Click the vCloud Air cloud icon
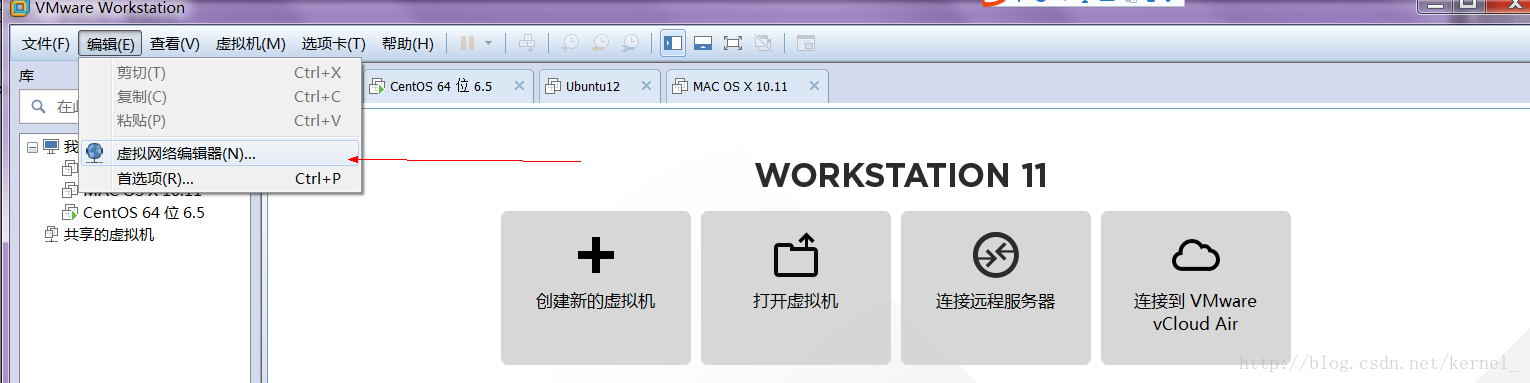1530x383 pixels. 1196,256
